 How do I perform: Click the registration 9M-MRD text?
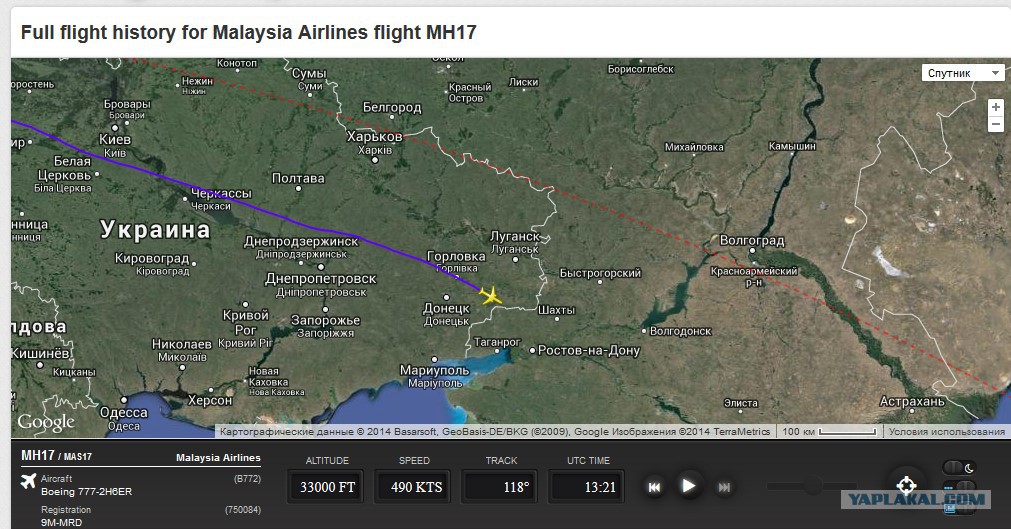[x=61, y=523]
